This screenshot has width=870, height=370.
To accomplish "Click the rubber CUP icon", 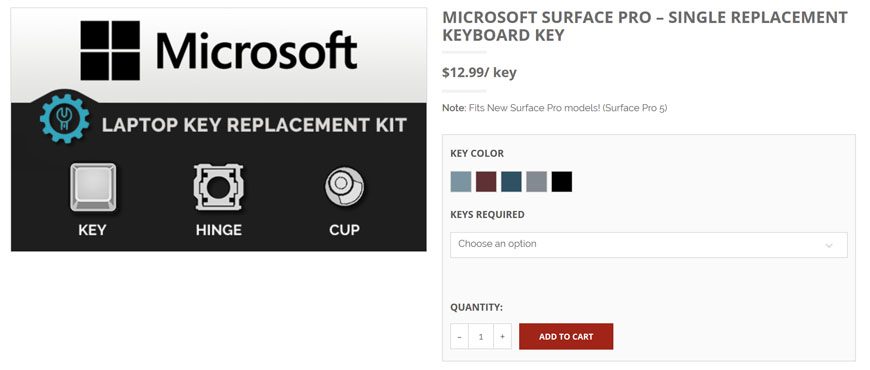I will coord(344,186).
